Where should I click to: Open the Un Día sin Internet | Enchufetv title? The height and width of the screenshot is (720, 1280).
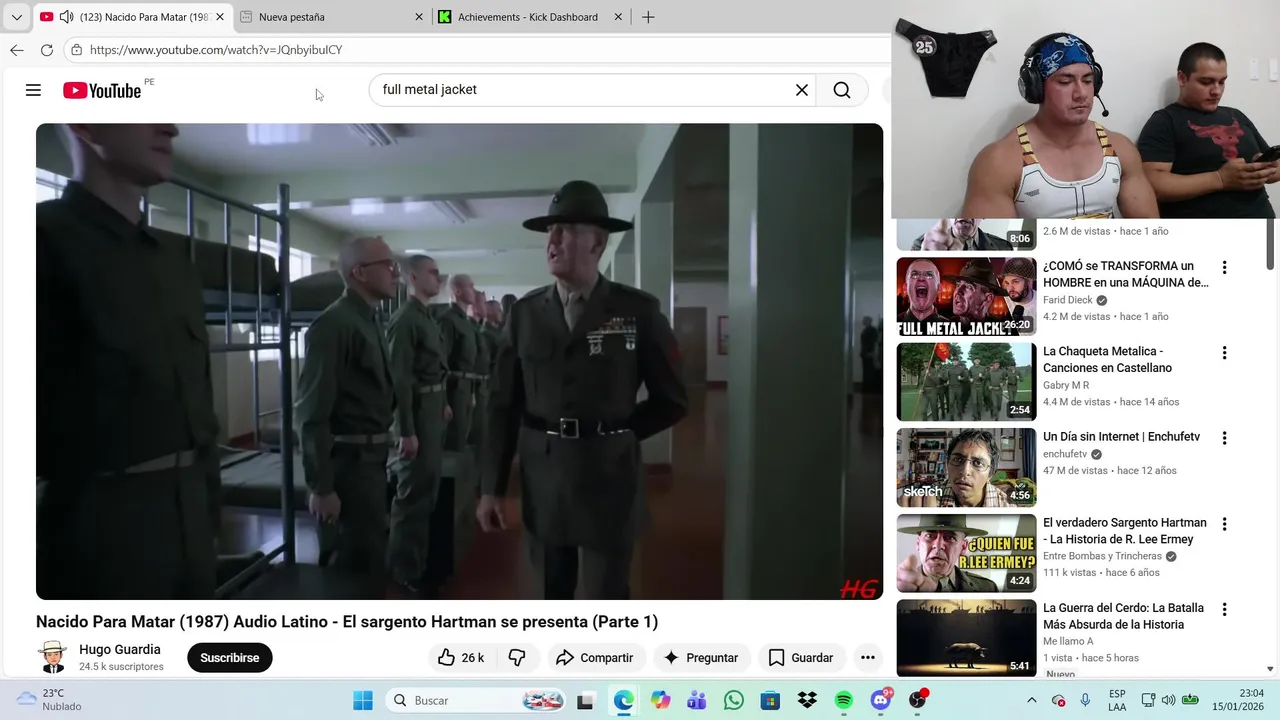(1121, 437)
